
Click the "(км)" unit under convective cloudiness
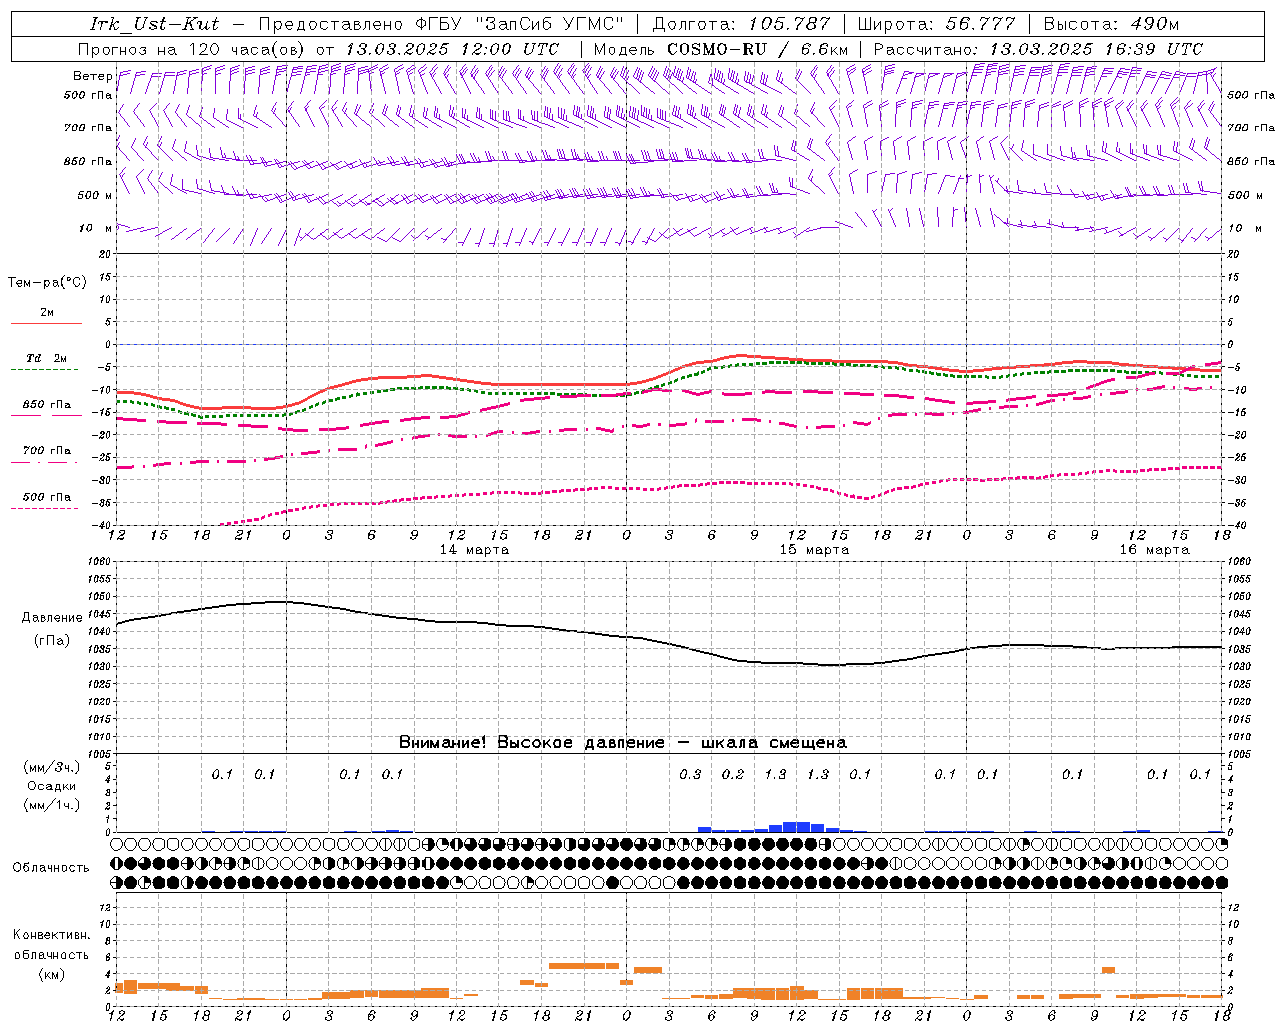click(x=52, y=974)
